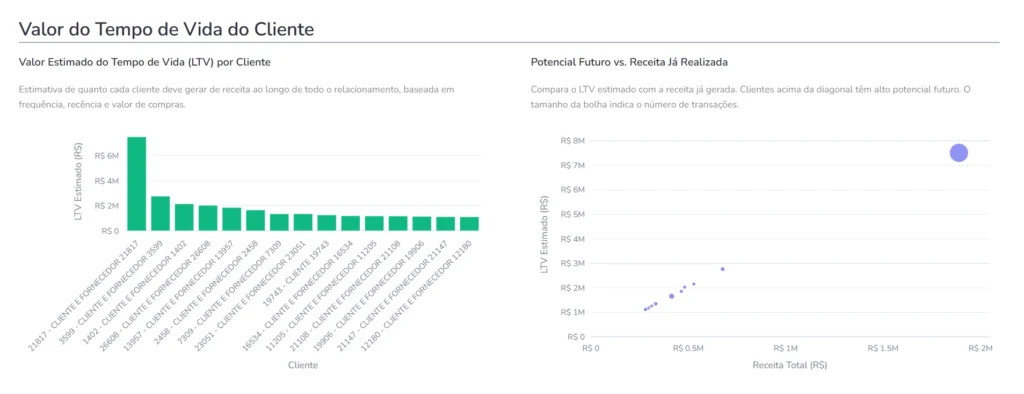Click 'LTV Estimado (R$)' axis title on bar chart
This screenshot has width=1024, height=394.
78,182
